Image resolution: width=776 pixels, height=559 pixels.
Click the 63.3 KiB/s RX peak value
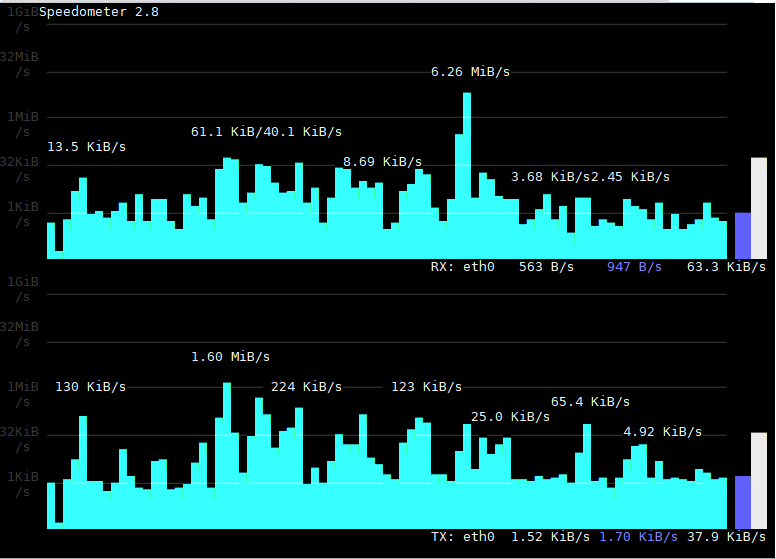(726, 267)
